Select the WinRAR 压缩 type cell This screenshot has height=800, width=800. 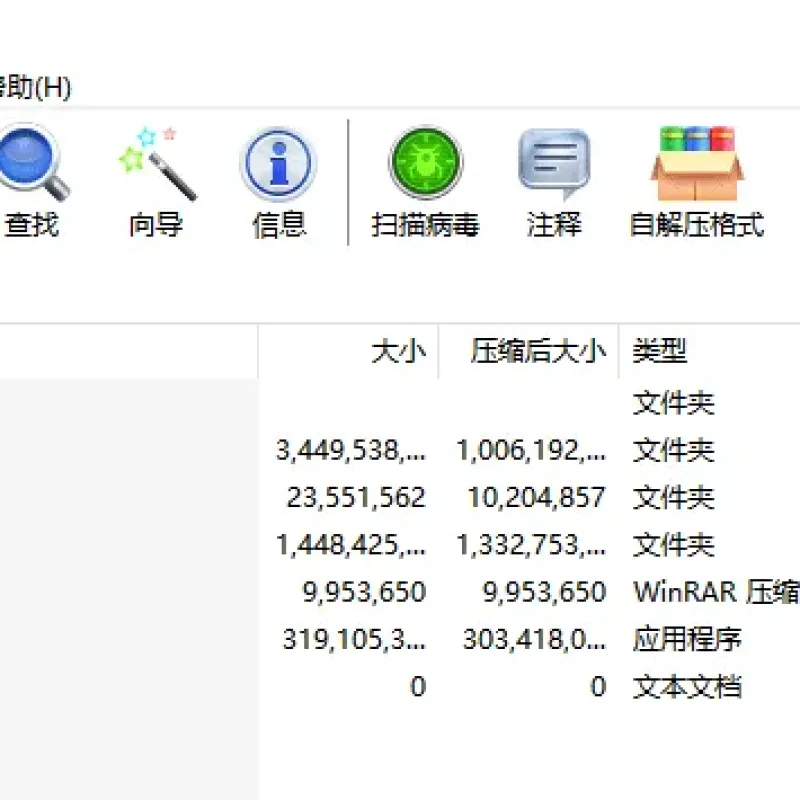tap(715, 592)
